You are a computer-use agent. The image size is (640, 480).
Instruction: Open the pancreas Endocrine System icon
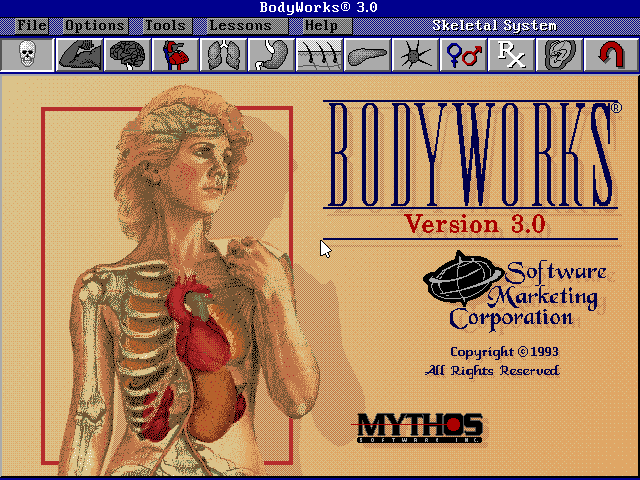(x=367, y=55)
